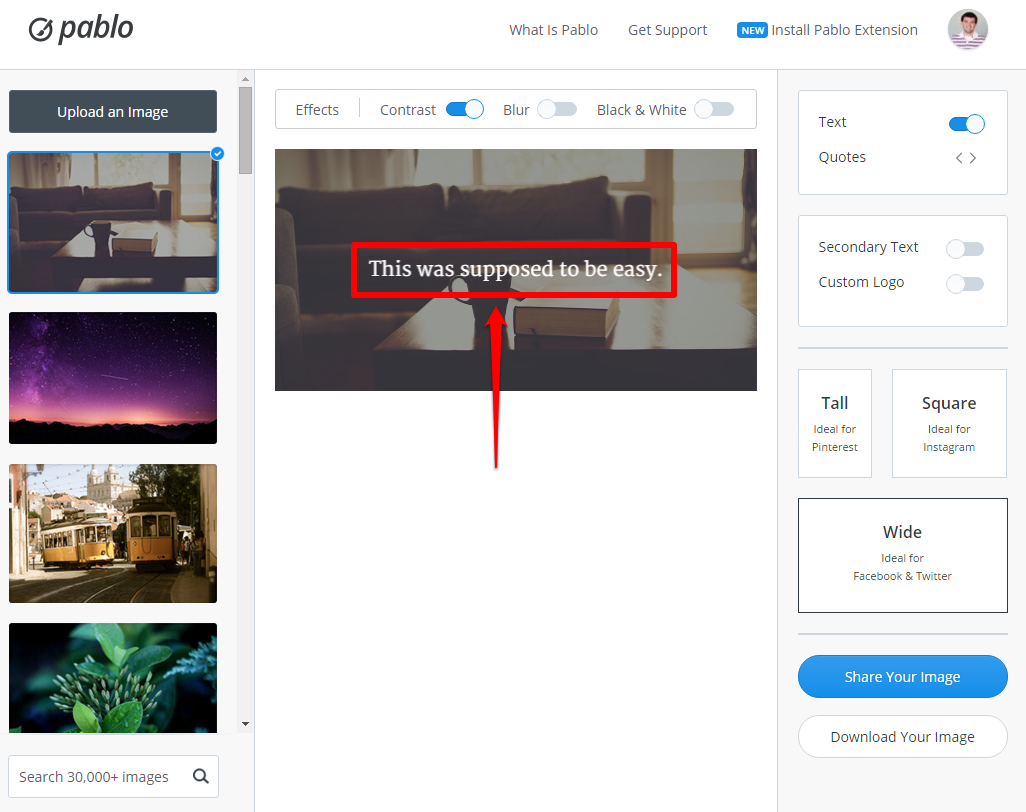
Task: Click the NEW badge icon
Action: point(752,30)
